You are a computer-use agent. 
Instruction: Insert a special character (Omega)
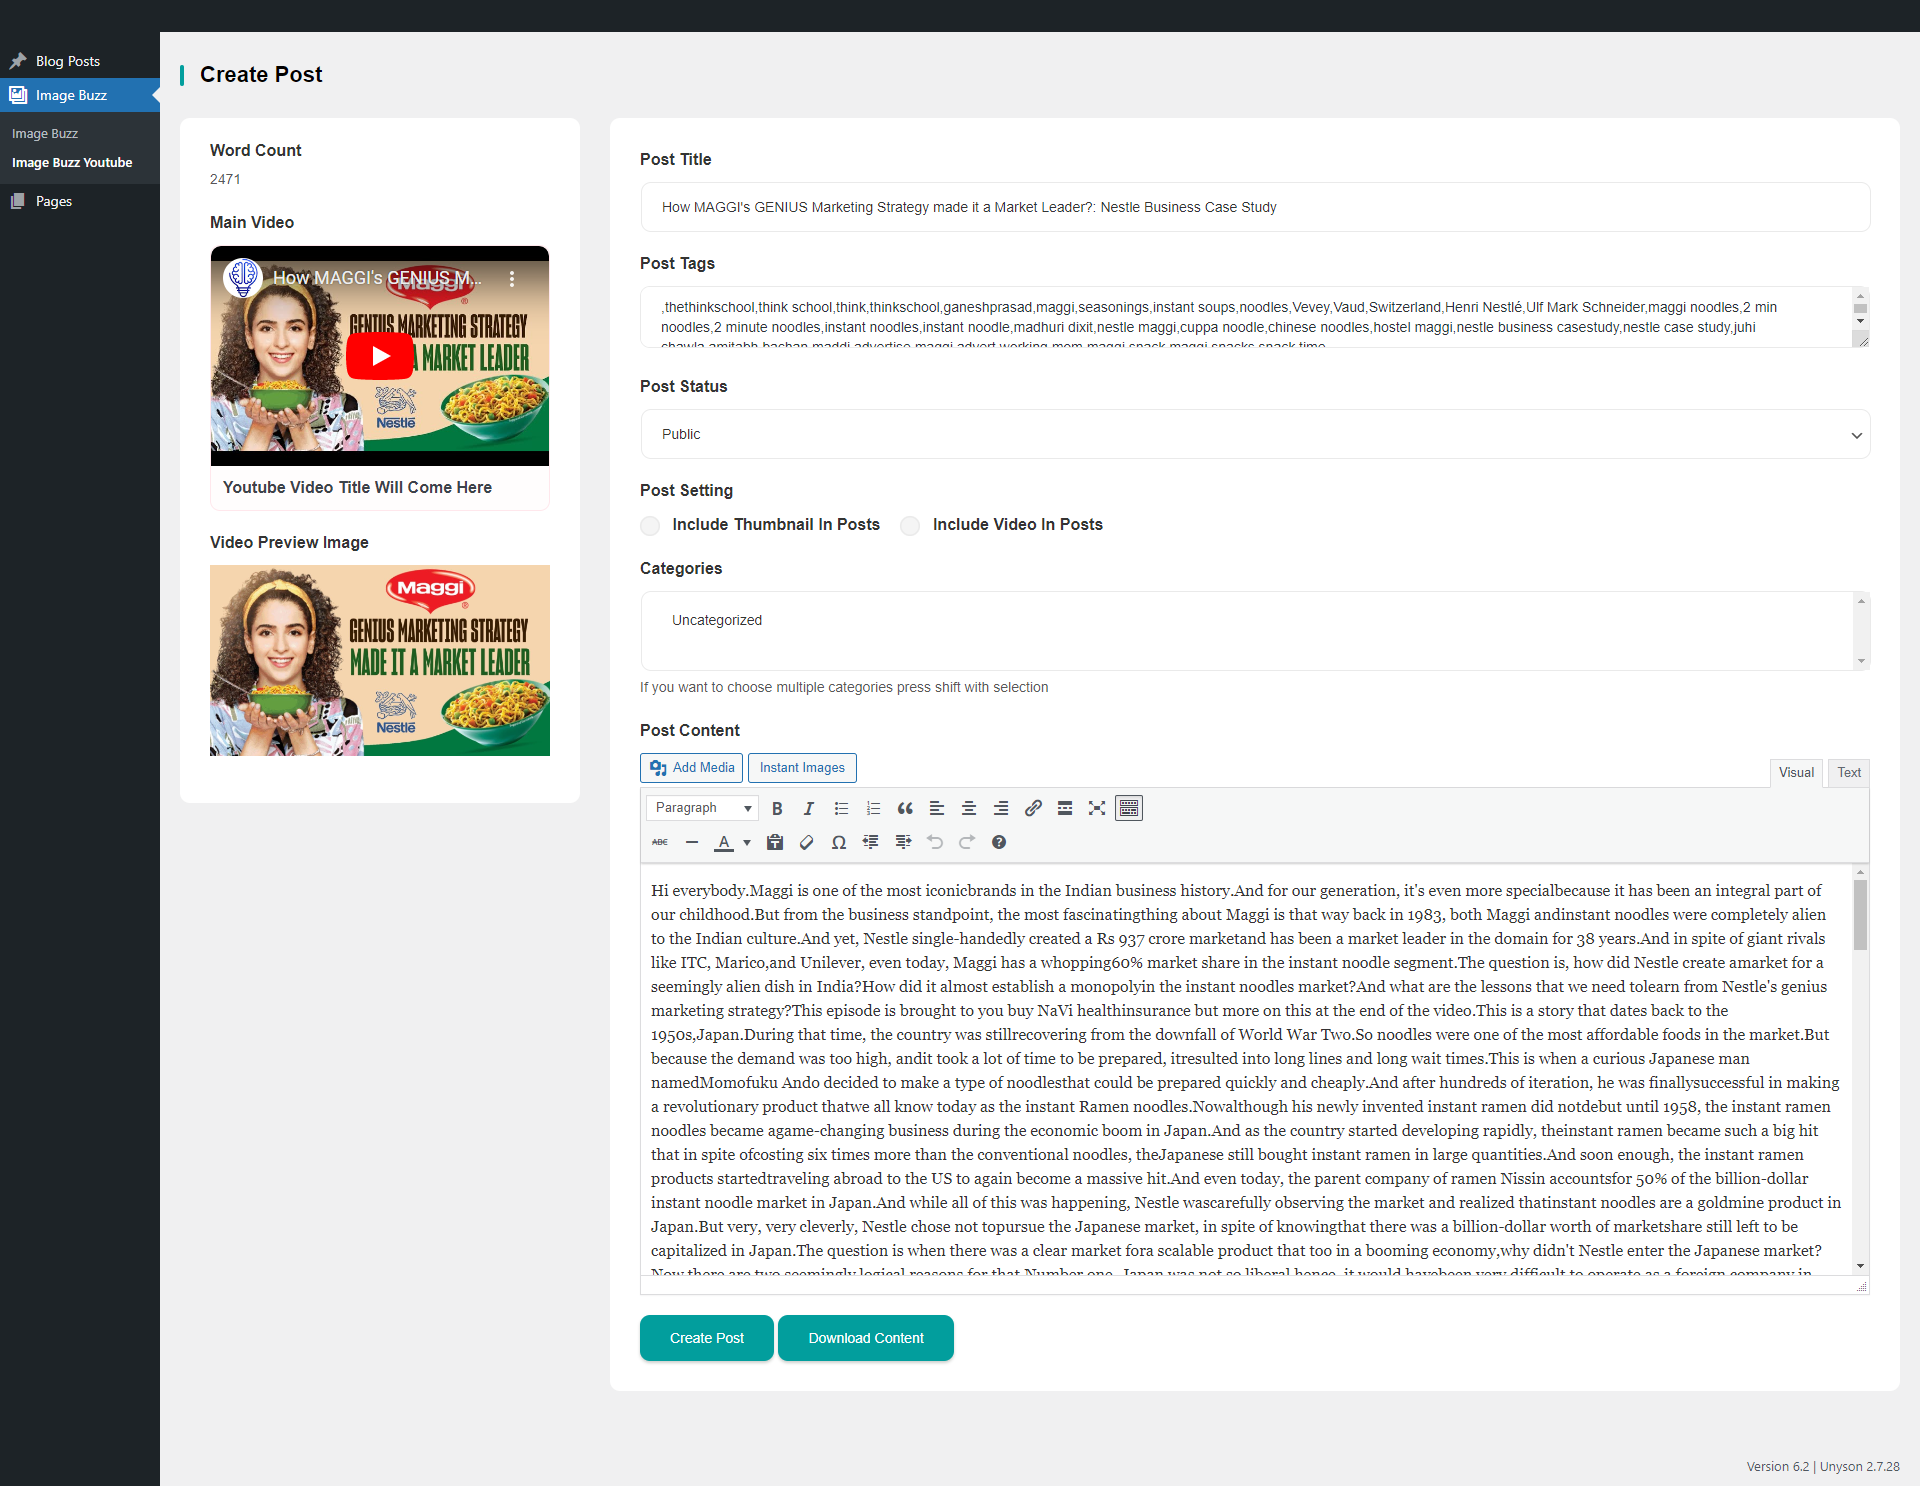pyautogui.click(x=839, y=842)
